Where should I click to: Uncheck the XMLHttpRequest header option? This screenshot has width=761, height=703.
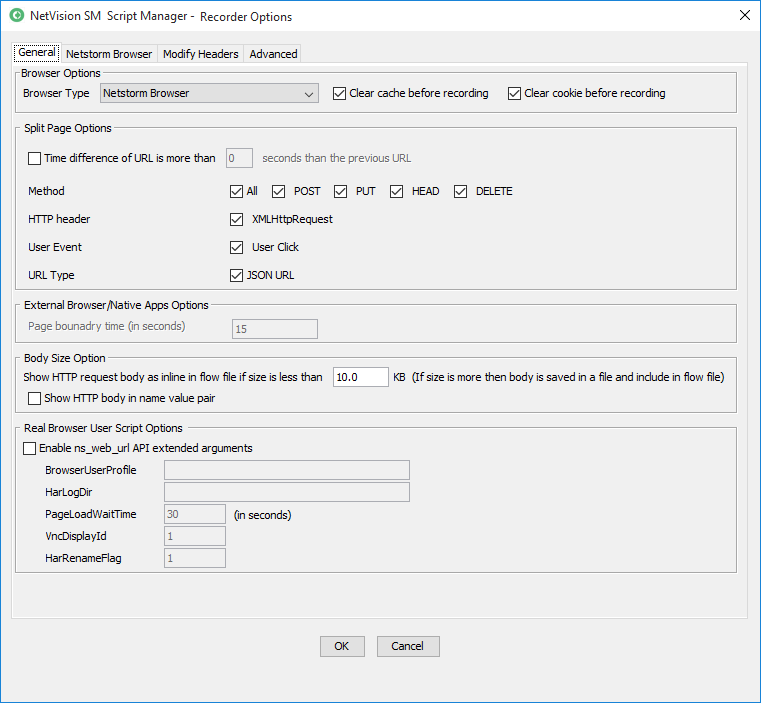[236, 219]
